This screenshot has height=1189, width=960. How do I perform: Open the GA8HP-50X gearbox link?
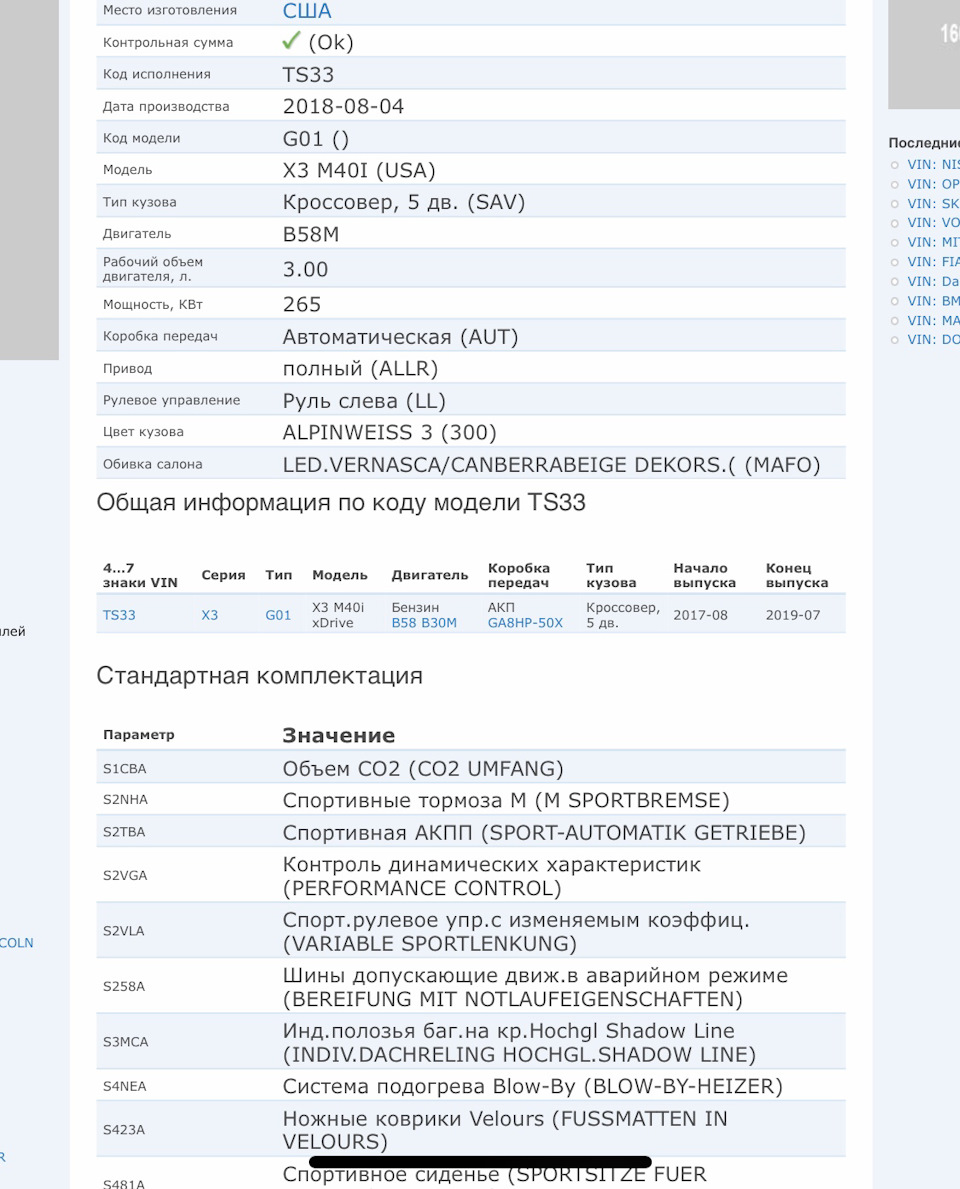click(525, 623)
